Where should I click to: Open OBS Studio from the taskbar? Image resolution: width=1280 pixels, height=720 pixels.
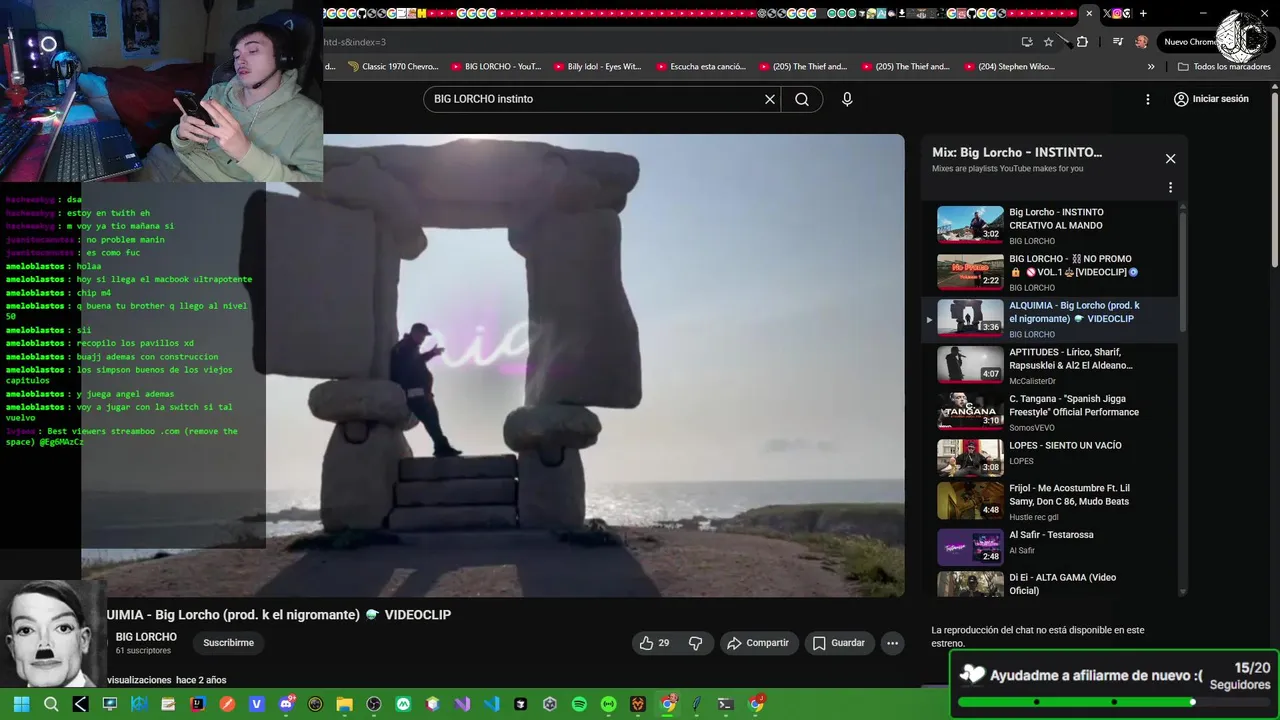[x=374, y=704]
